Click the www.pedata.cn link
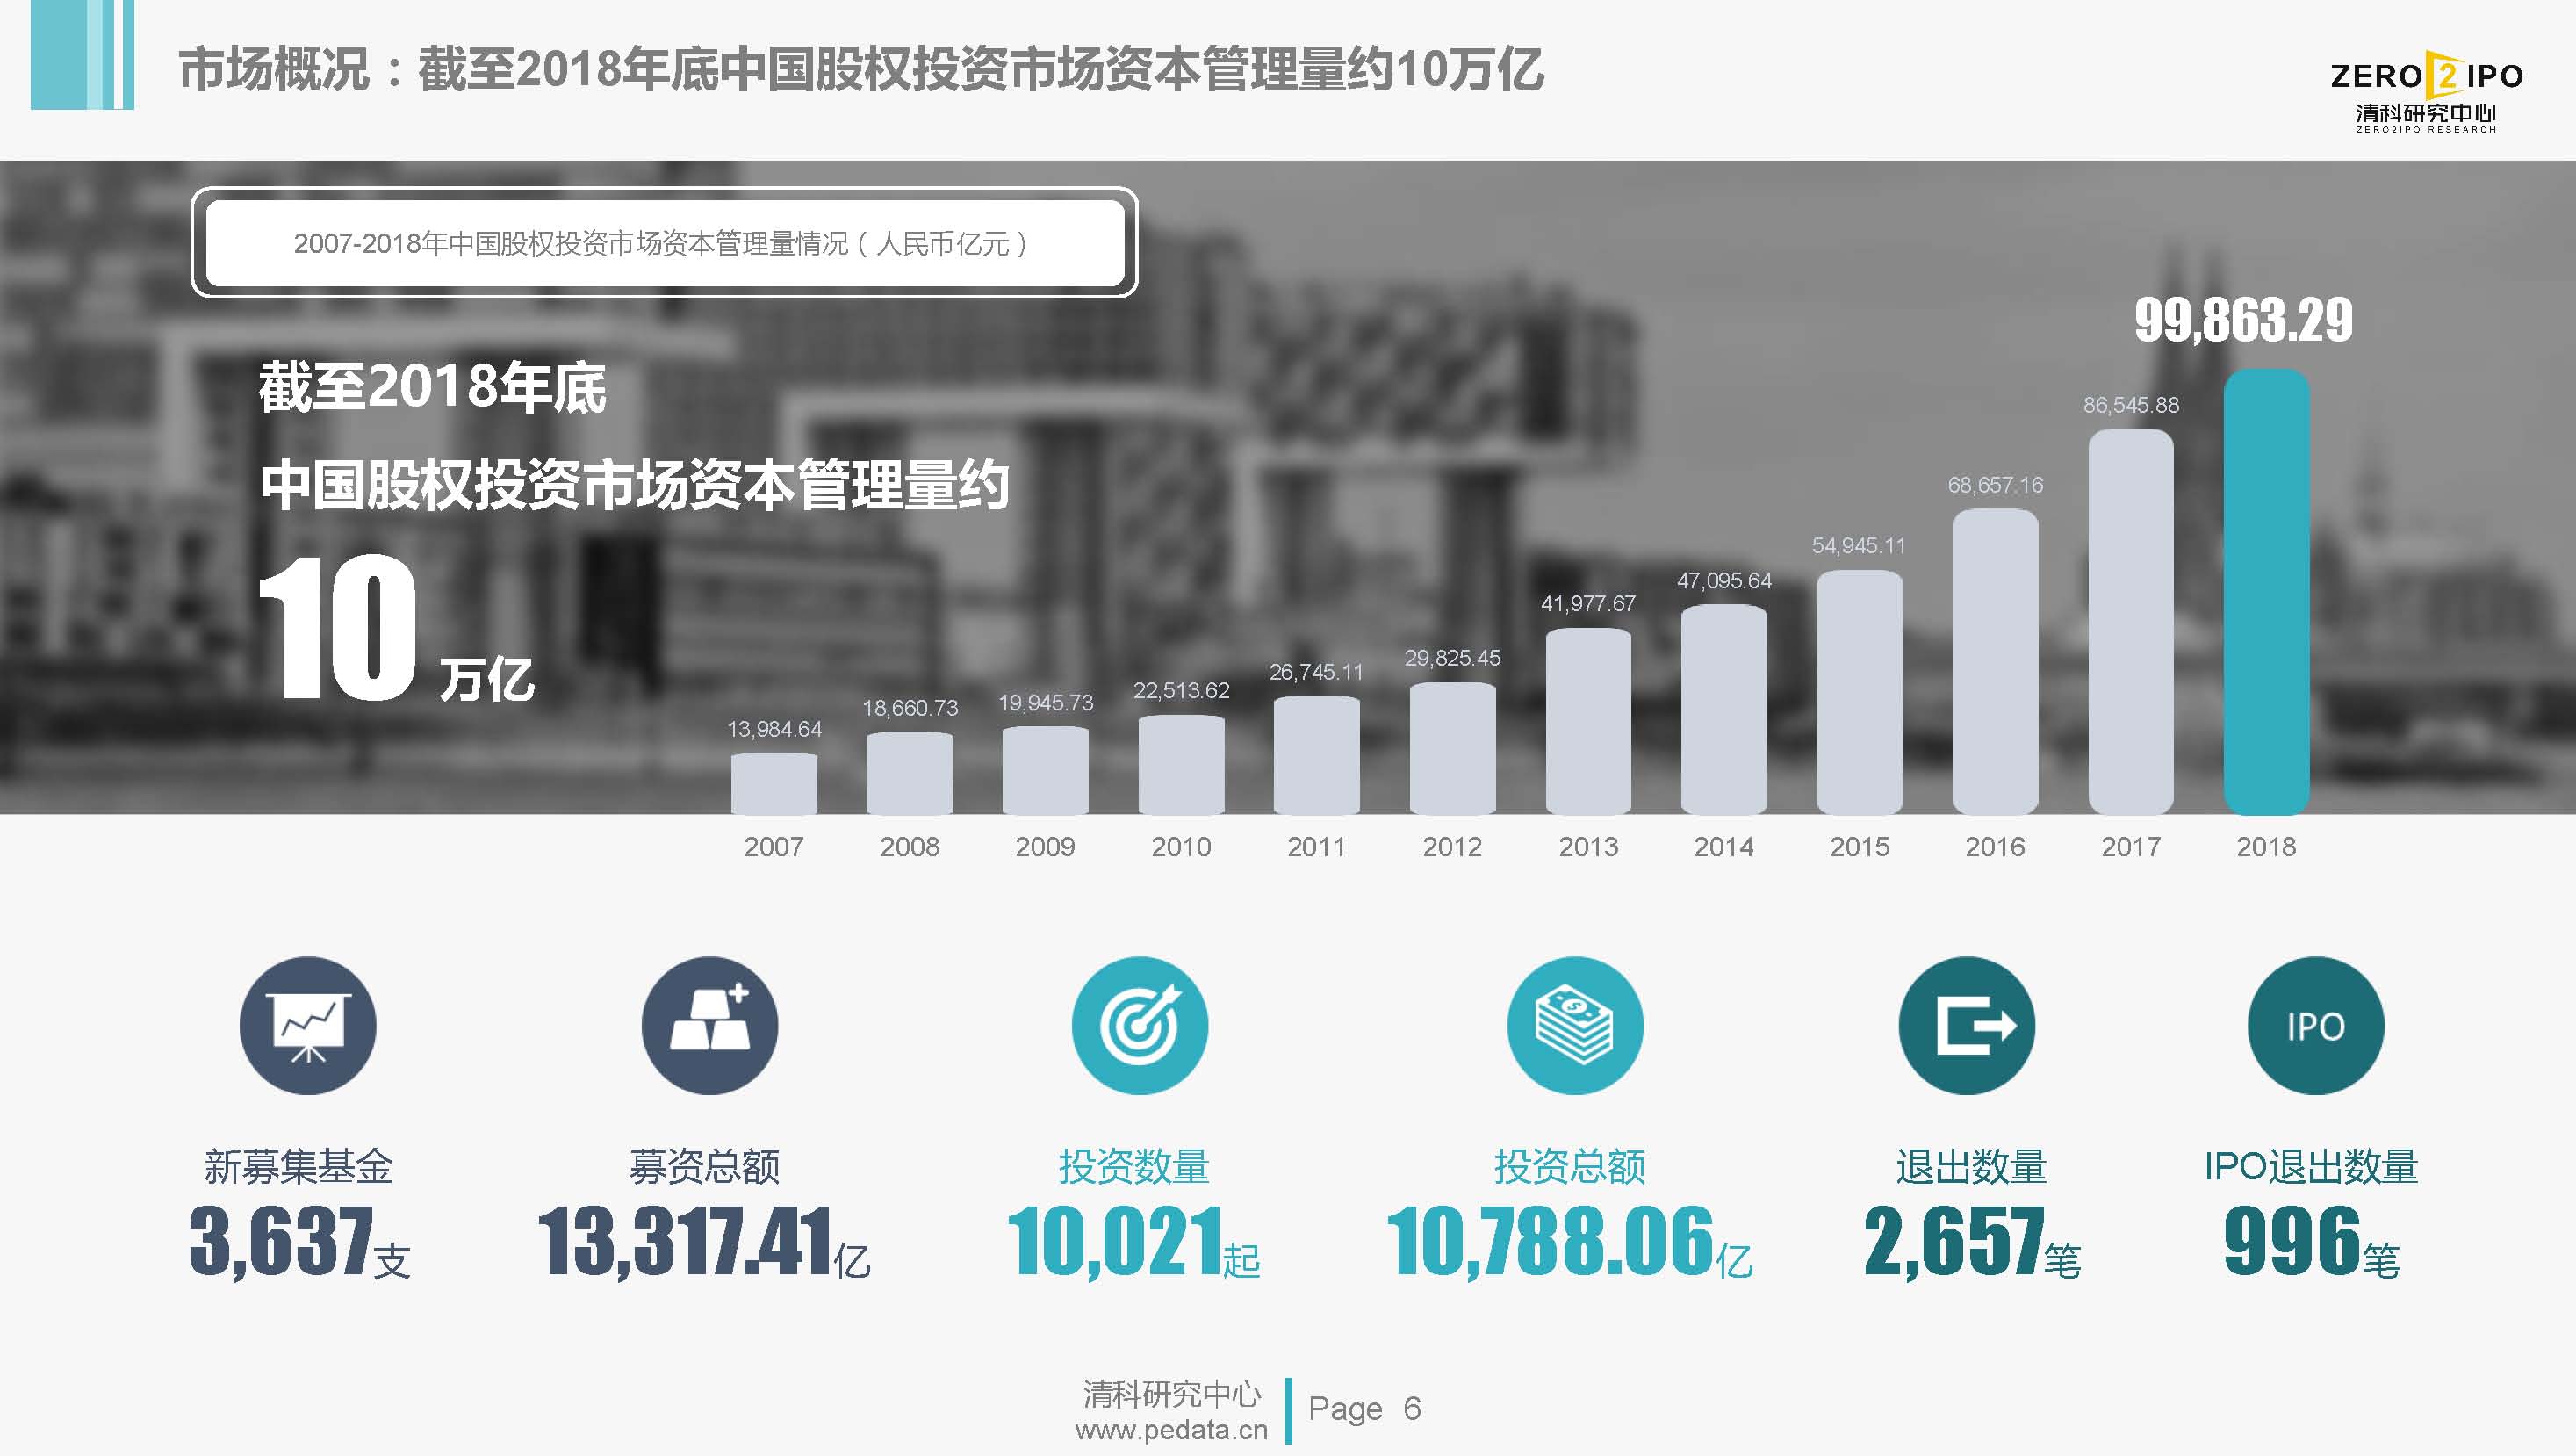The width and height of the screenshot is (2576, 1456). click(x=1171, y=1431)
